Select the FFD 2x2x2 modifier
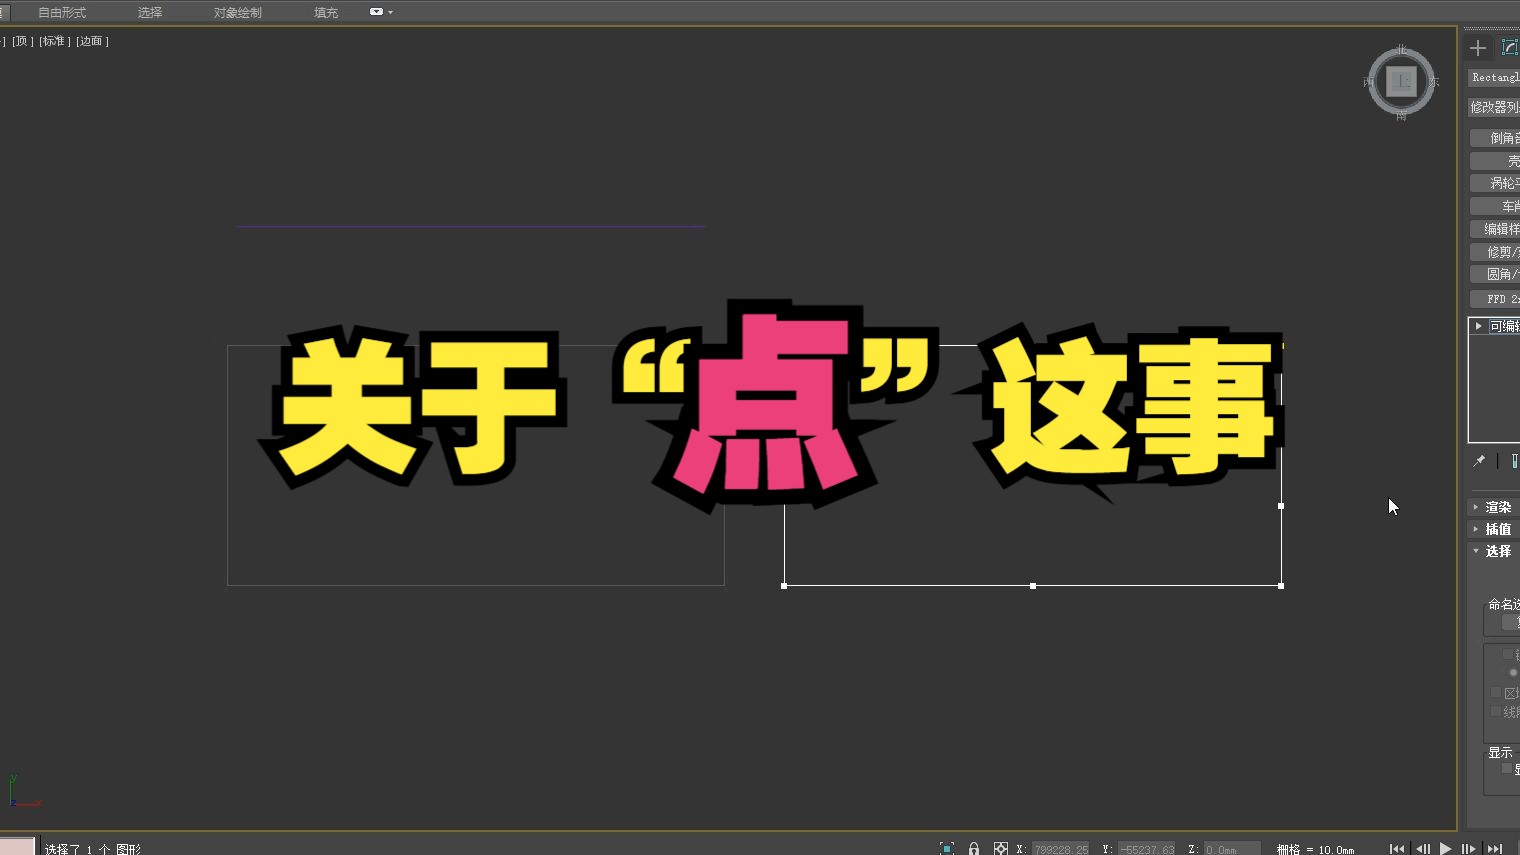Screen dimensions: 1520x855 (x=1497, y=298)
